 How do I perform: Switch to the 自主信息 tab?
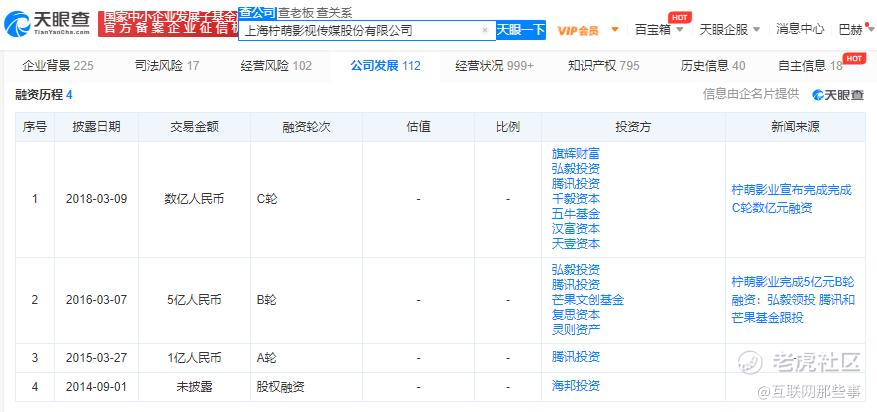pos(810,66)
